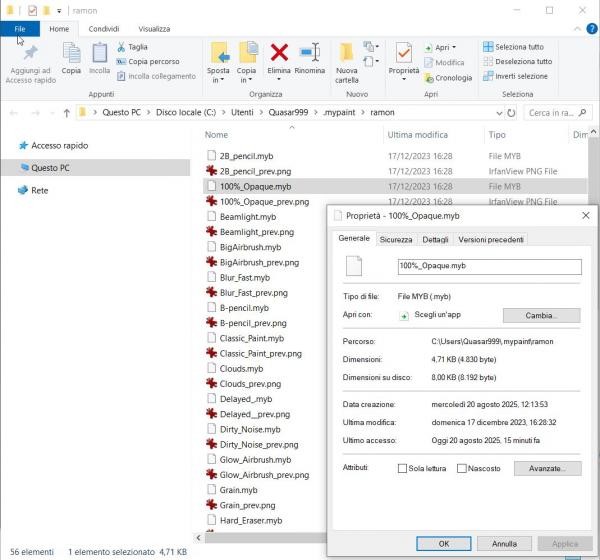Refresh the folder with reload arrow

511,113
